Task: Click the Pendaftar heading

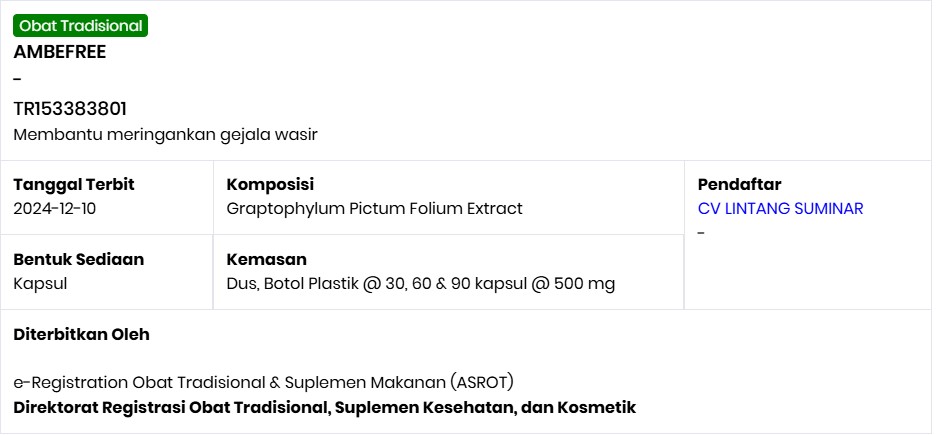Action: click(x=739, y=185)
